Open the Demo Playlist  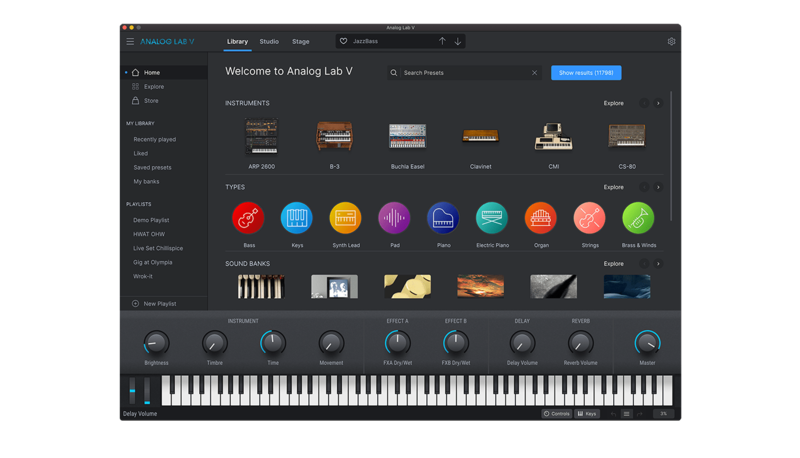tap(151, 220)
